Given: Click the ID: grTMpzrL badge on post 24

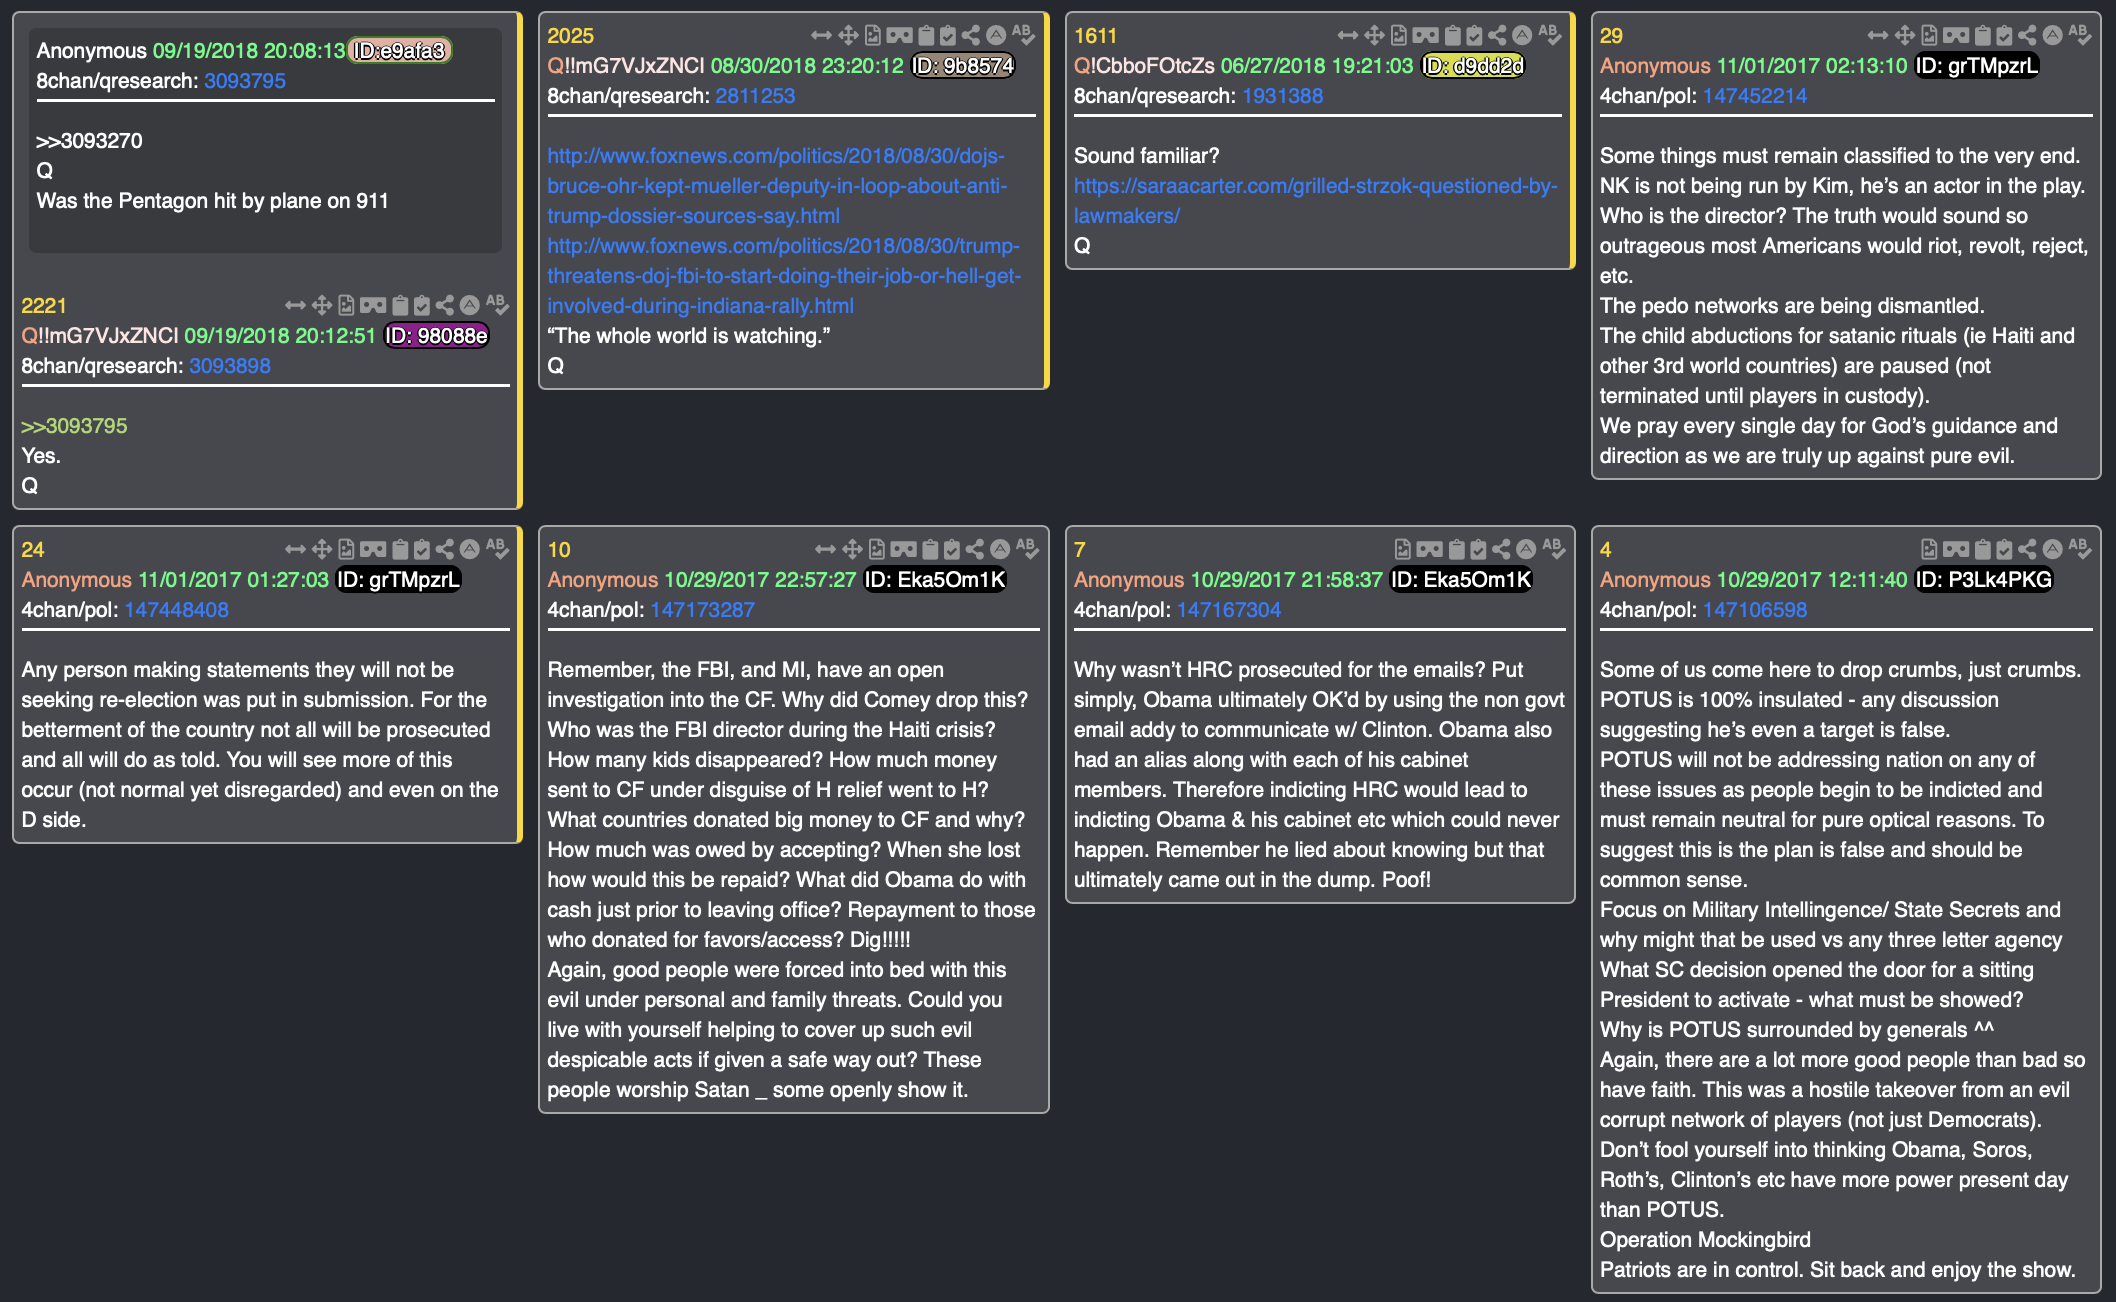Looking at the screenshot, I should pos(399,580).
